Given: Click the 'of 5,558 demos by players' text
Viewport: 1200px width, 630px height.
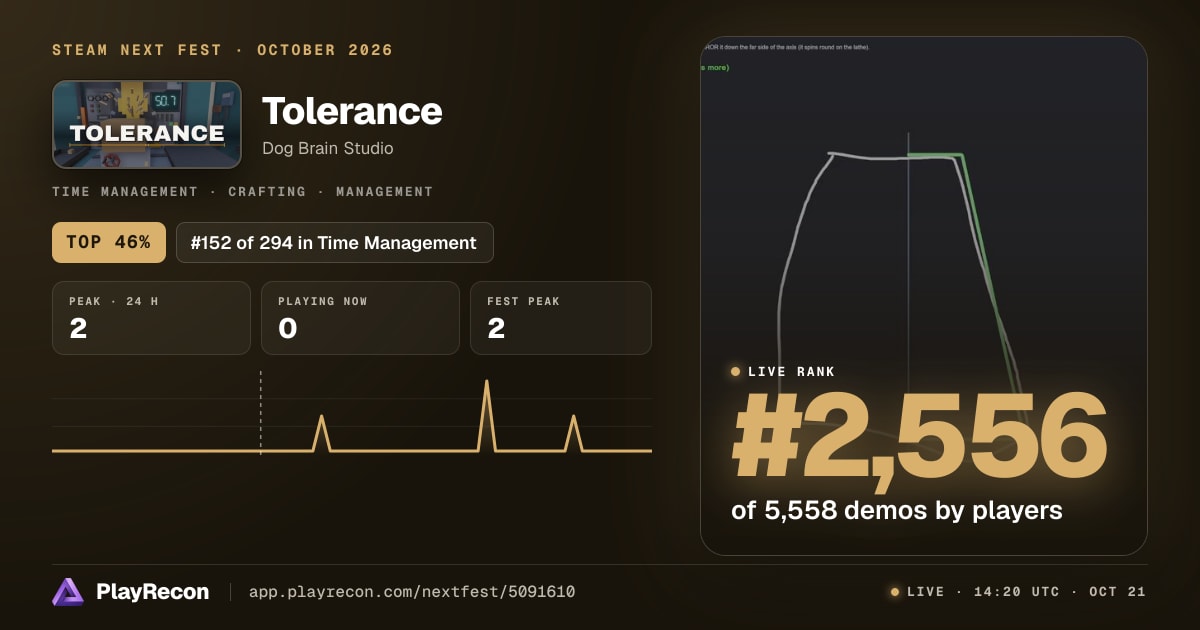Looking at the screenshot, I should point(897,510).
